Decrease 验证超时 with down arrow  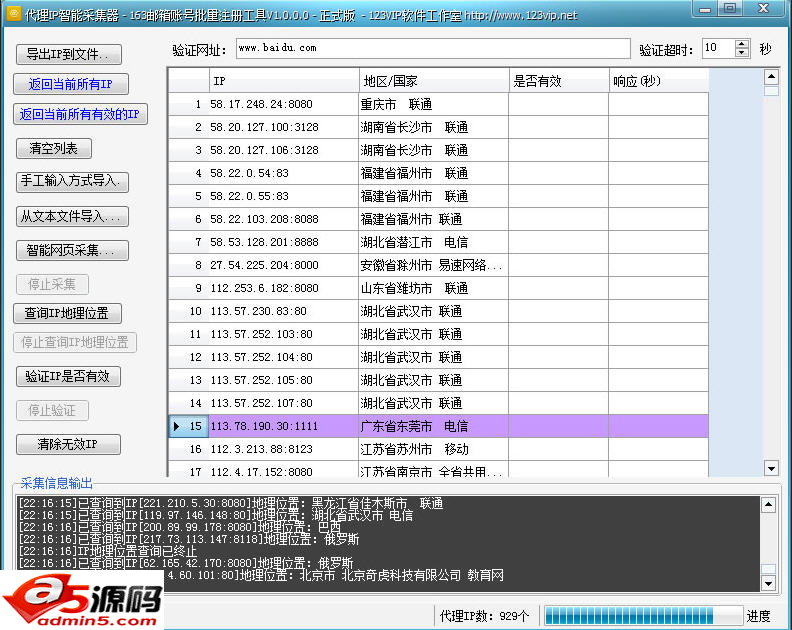click(741, 53)
